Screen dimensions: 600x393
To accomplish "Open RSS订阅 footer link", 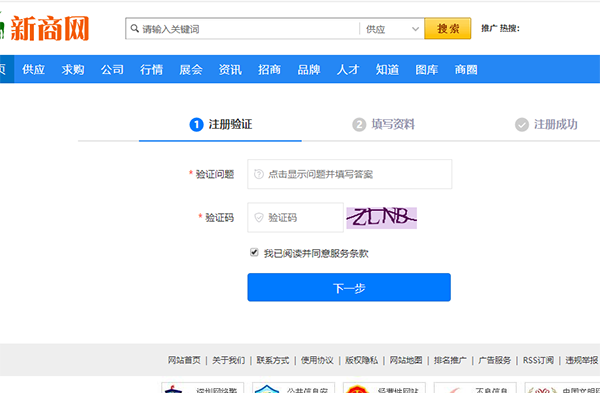I will click(x=538, y=360).
